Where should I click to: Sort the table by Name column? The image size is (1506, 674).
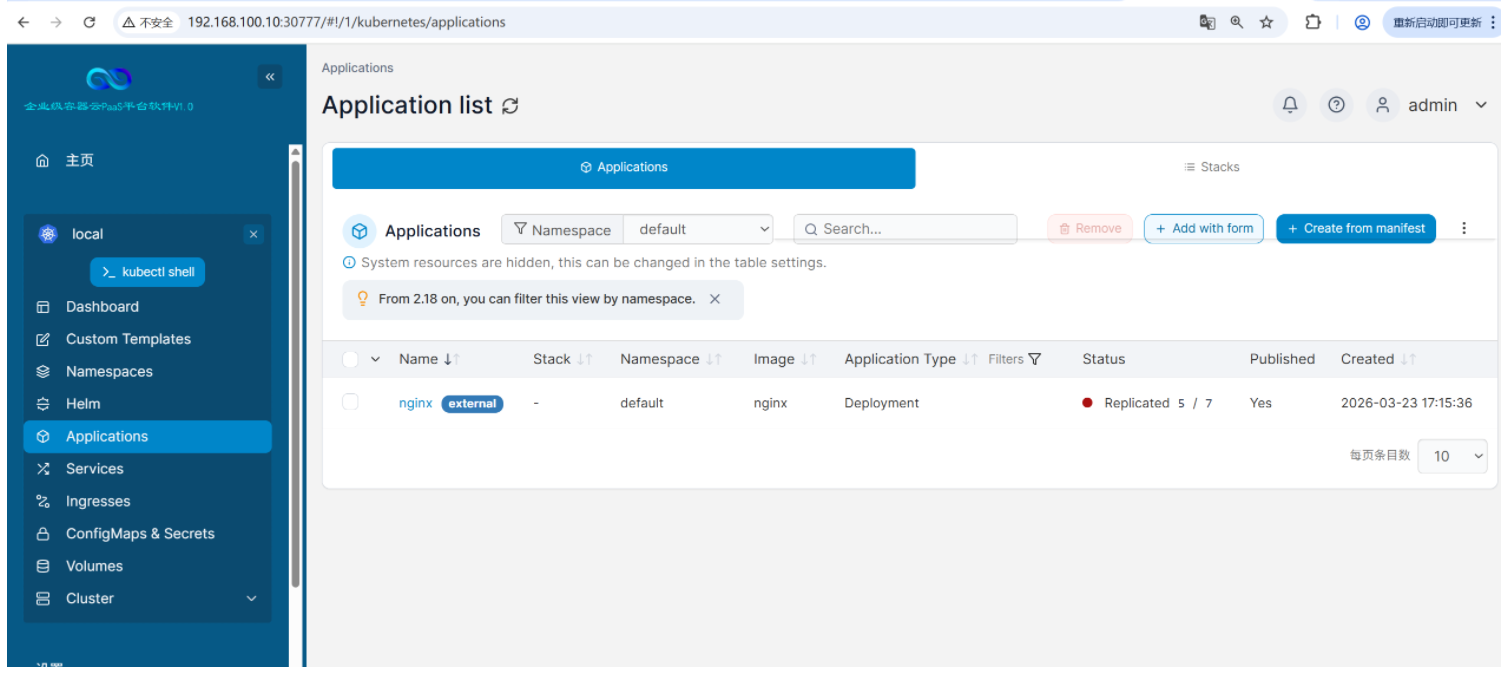[x=429, y=359]
